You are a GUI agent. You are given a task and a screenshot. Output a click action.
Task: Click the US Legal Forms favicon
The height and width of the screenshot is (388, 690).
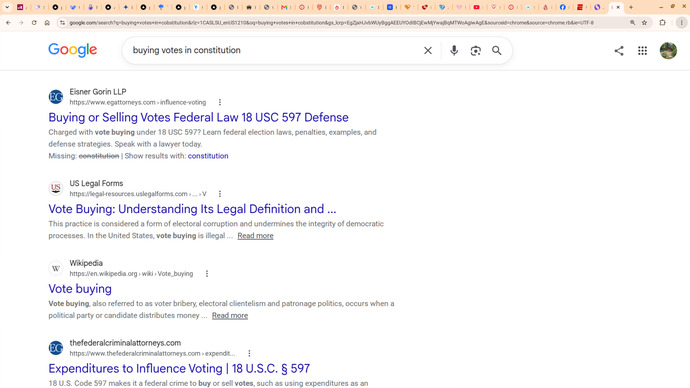point(56,188)
